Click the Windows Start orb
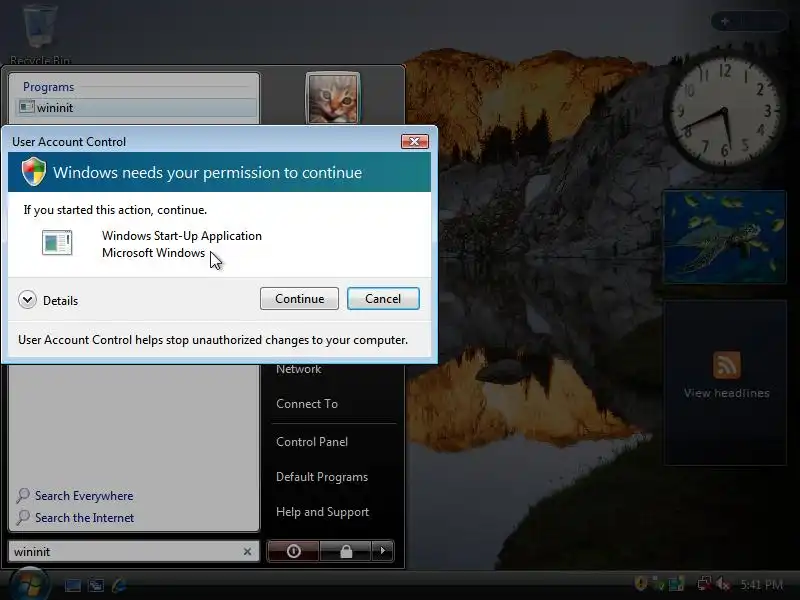The height and width of the screenshot is (600, 800). click(x=30, y=585)
